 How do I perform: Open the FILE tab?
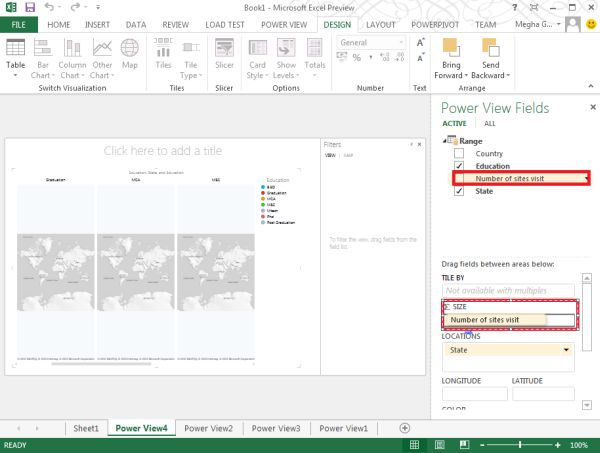point(19,24)
